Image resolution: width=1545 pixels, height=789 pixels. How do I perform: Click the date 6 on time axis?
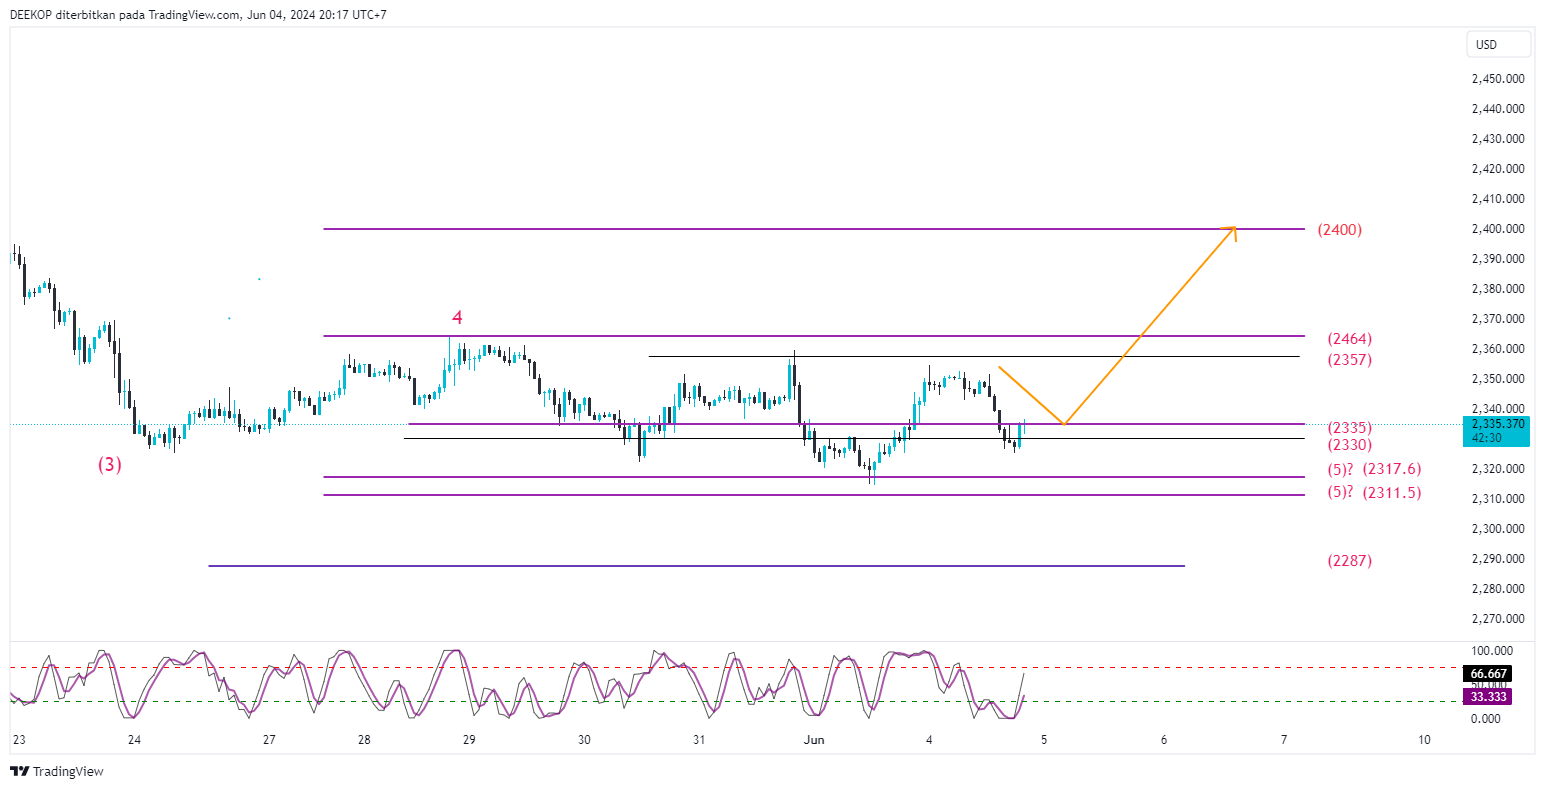1164,740
